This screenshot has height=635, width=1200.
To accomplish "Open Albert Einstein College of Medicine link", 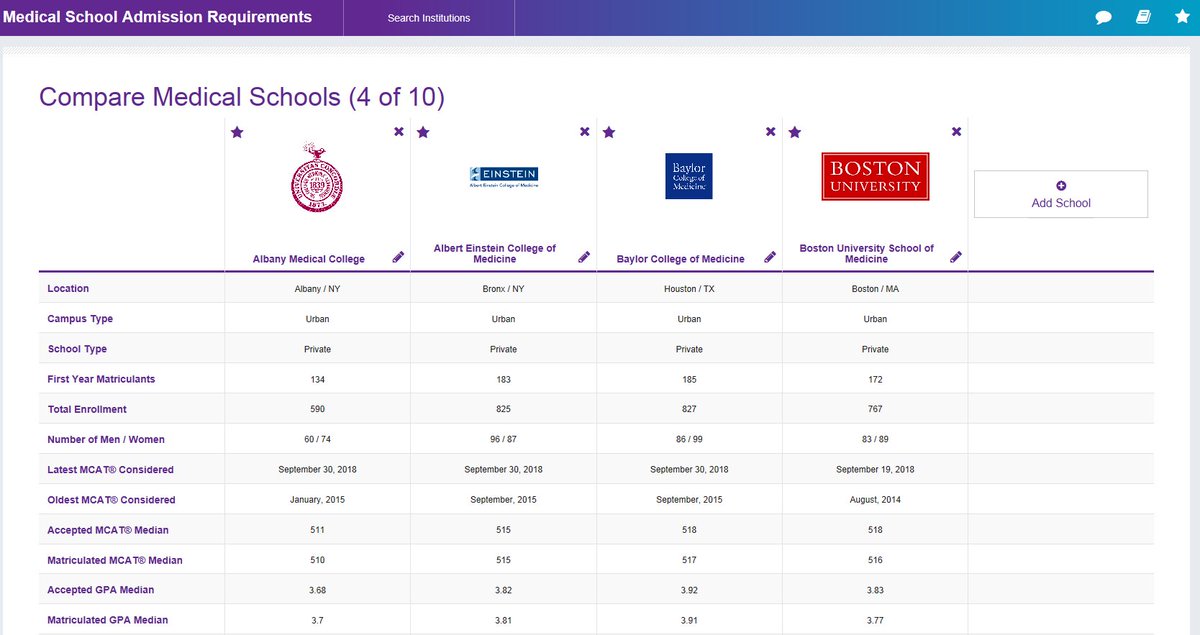I will [x=495, y=254].
